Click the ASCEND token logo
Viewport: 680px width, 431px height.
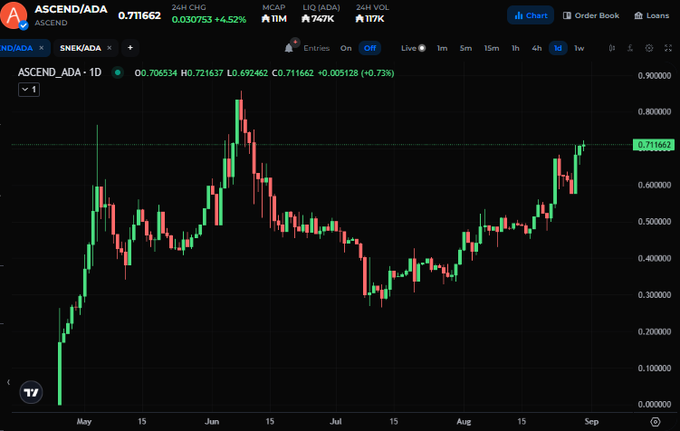click(x=13, y=15)
